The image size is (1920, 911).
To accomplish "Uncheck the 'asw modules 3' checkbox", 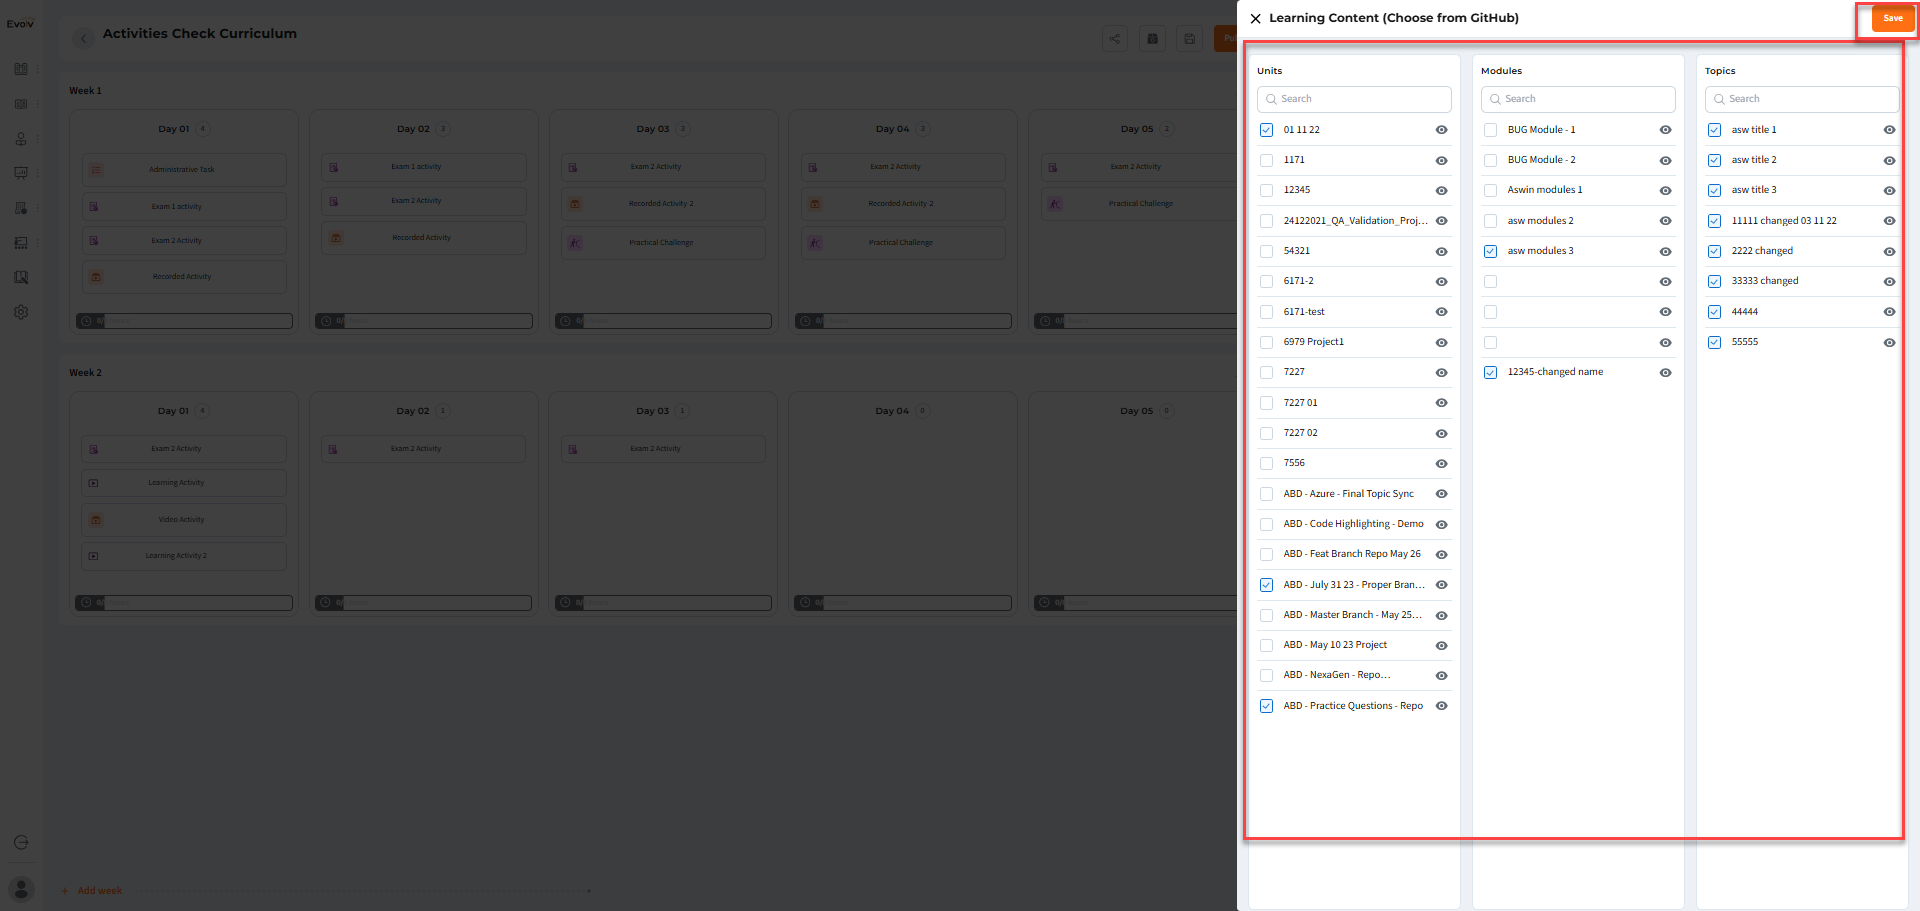I will pyautogui.click(x=1491, y=251).
